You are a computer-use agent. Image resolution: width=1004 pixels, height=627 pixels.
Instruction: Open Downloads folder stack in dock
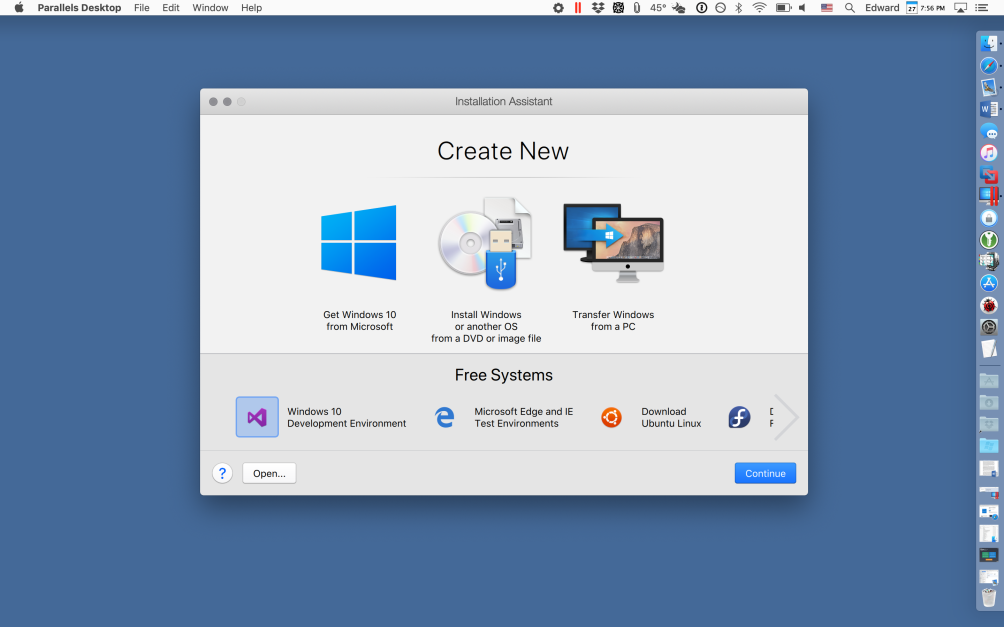(x=989, y=402)
